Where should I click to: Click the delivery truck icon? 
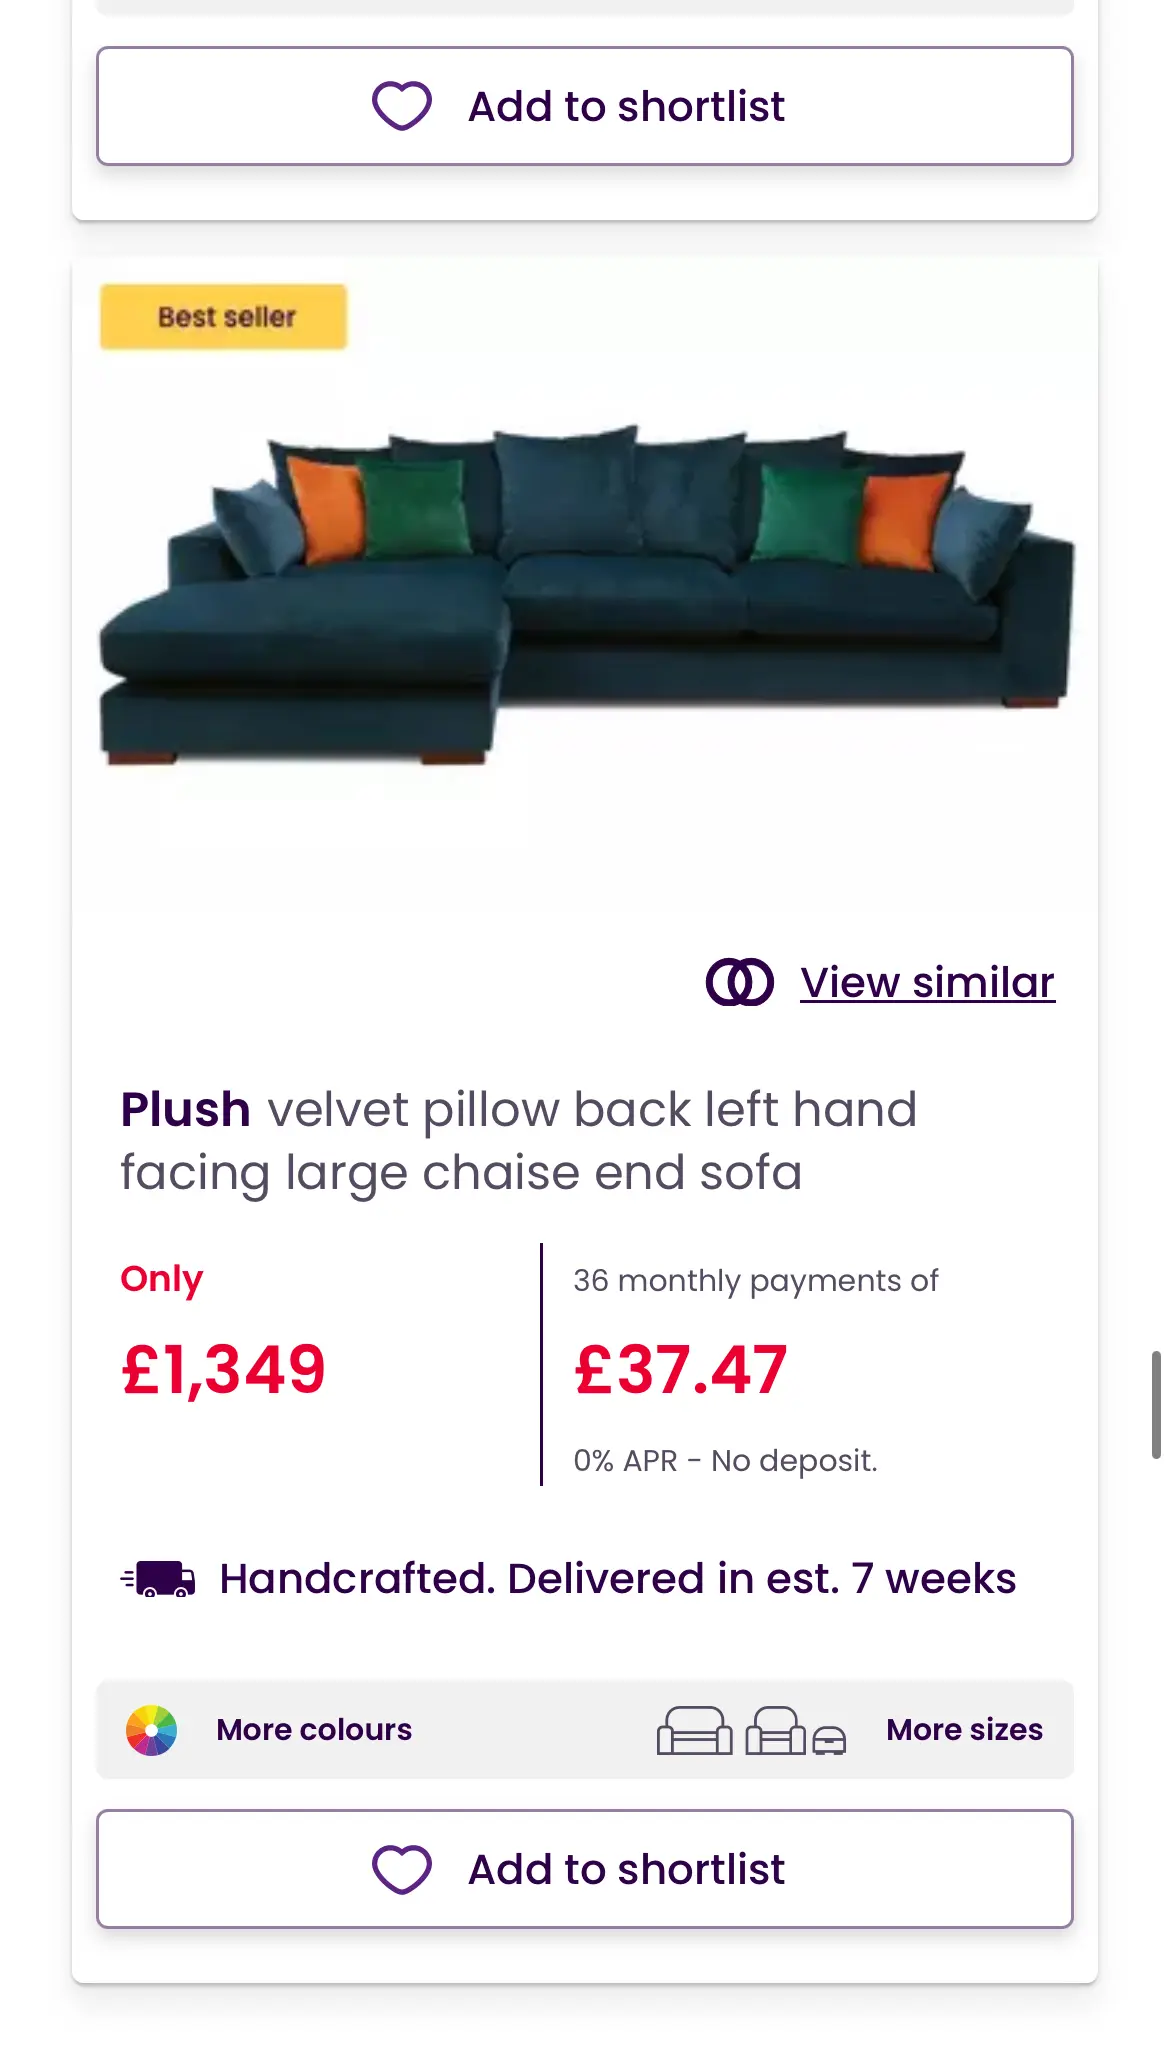click(159, 1579)
